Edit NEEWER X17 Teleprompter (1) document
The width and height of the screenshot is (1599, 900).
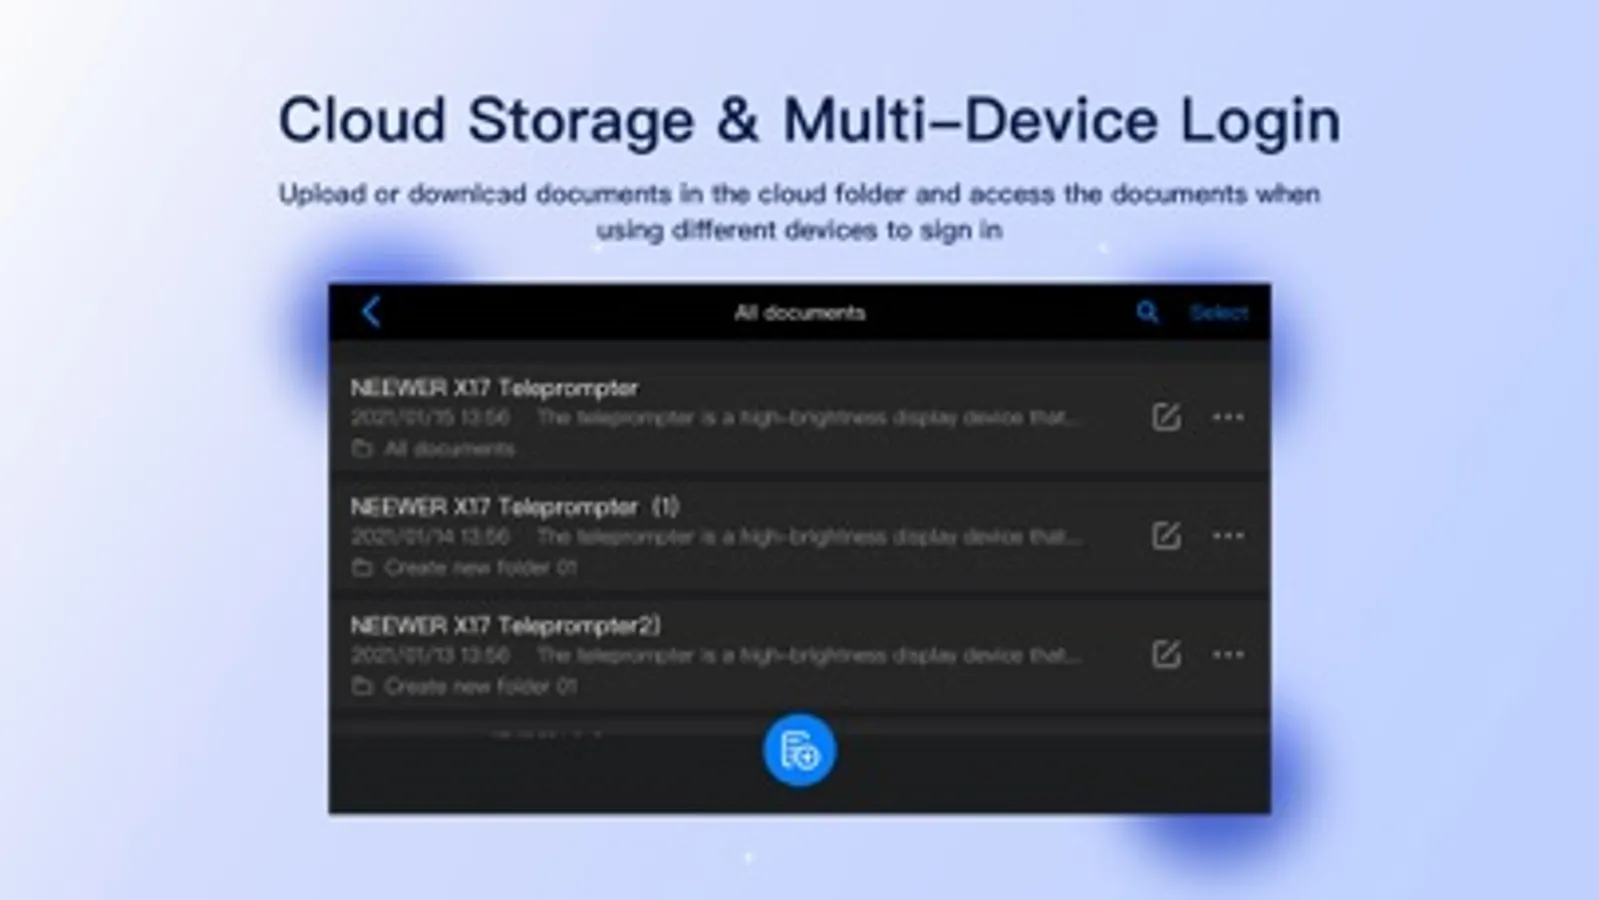[1166, 536]
